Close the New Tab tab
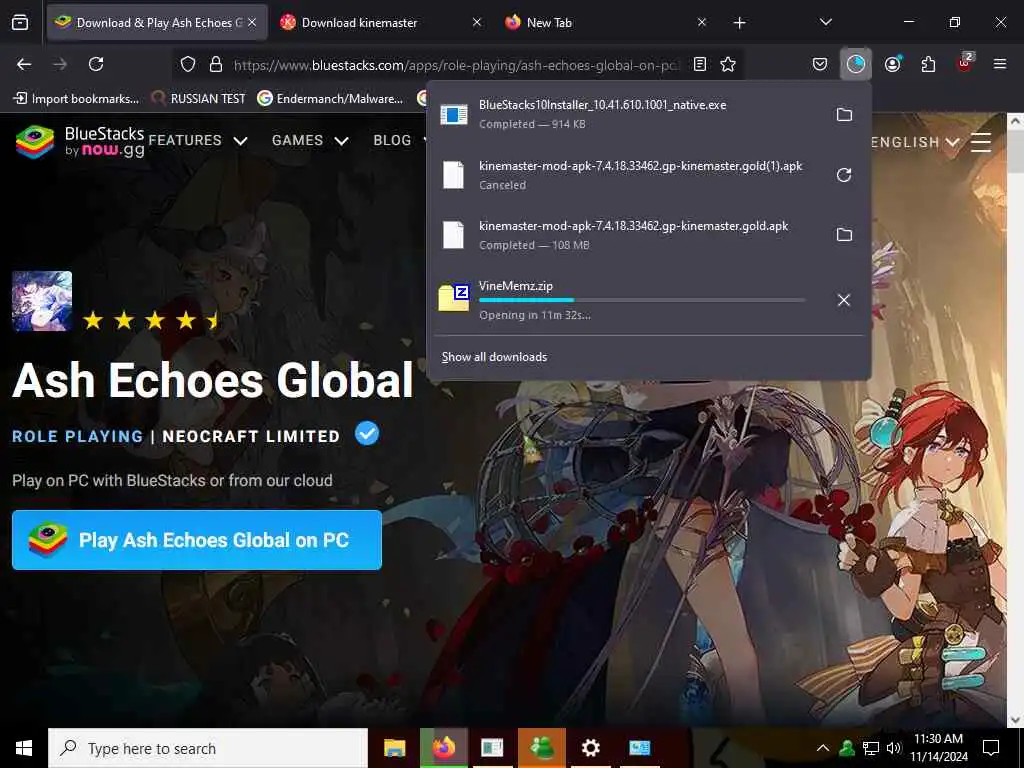 [701, 23]
